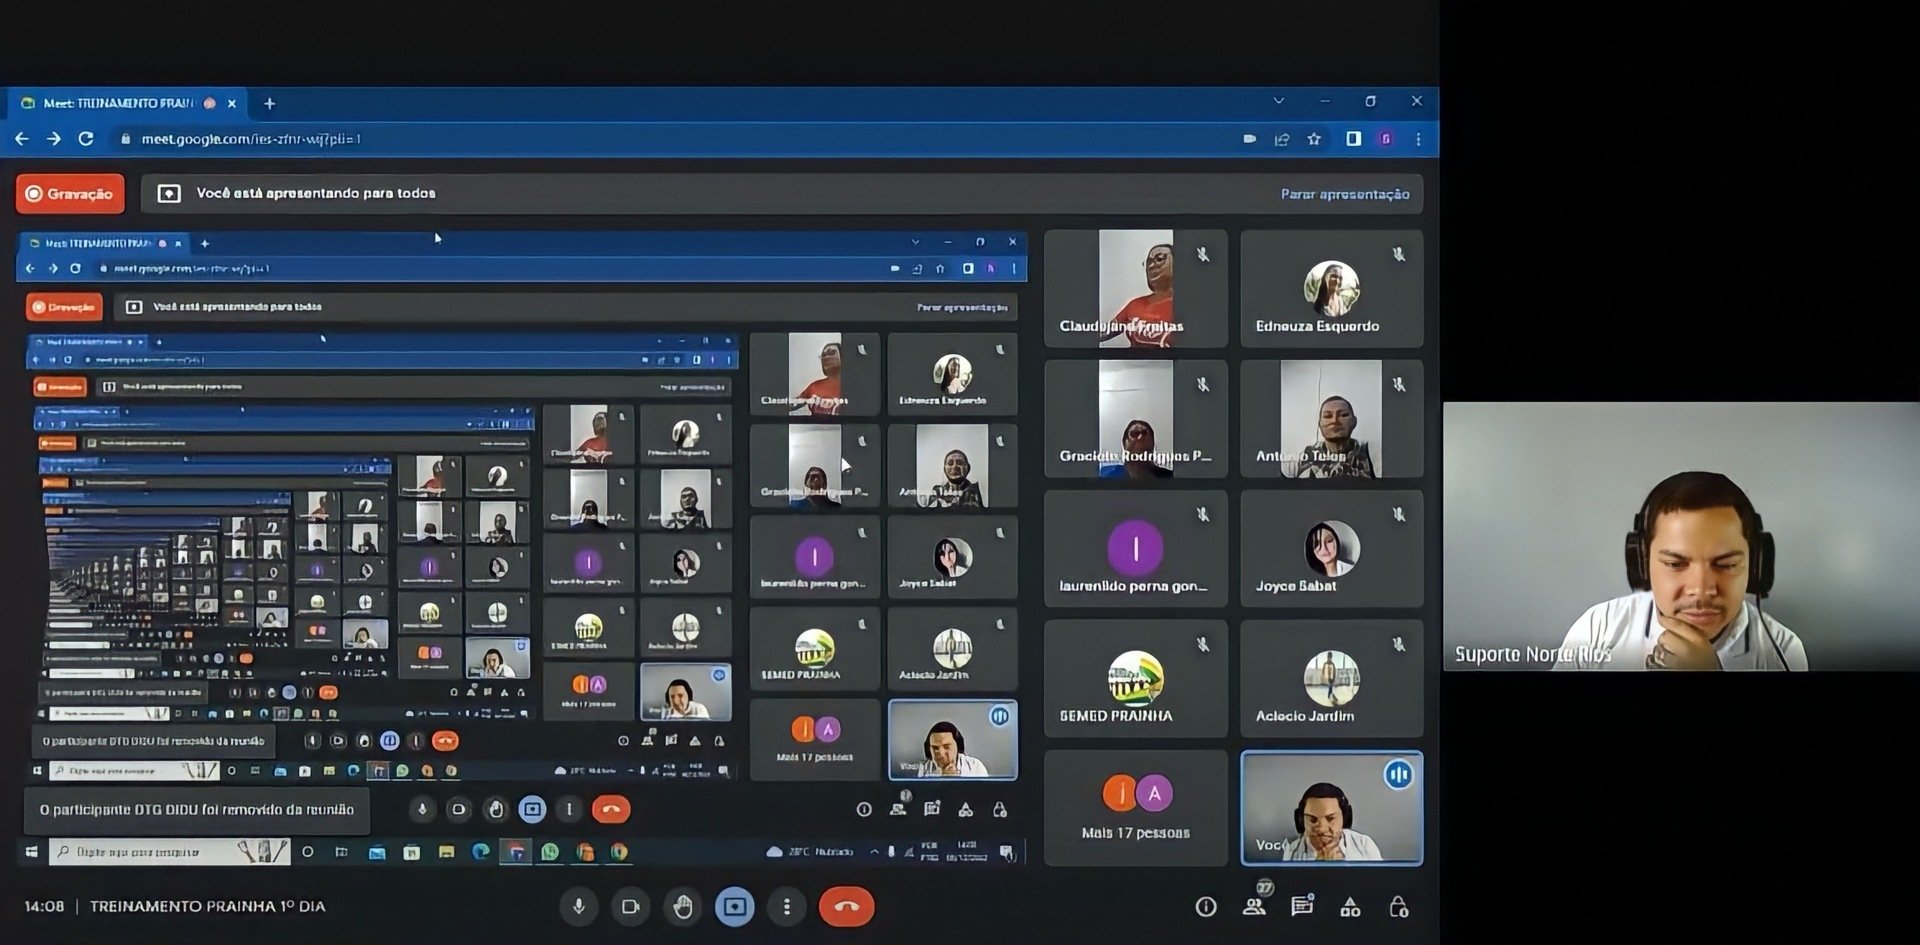Open host controls lock icon in main Meet bar
This screenshot has height=945, width=1920.
pos(1399,907)
